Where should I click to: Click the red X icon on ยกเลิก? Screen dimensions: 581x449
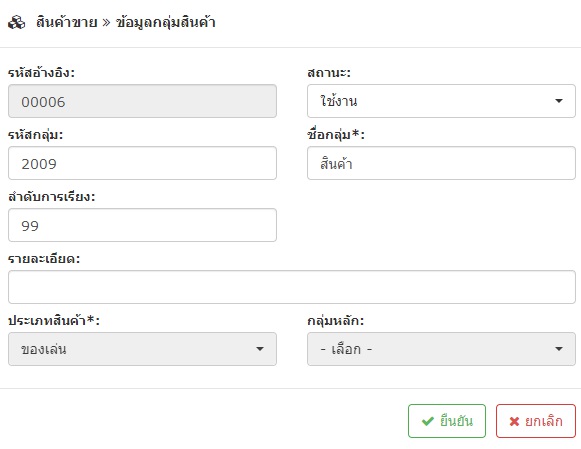tap(514, 421)
